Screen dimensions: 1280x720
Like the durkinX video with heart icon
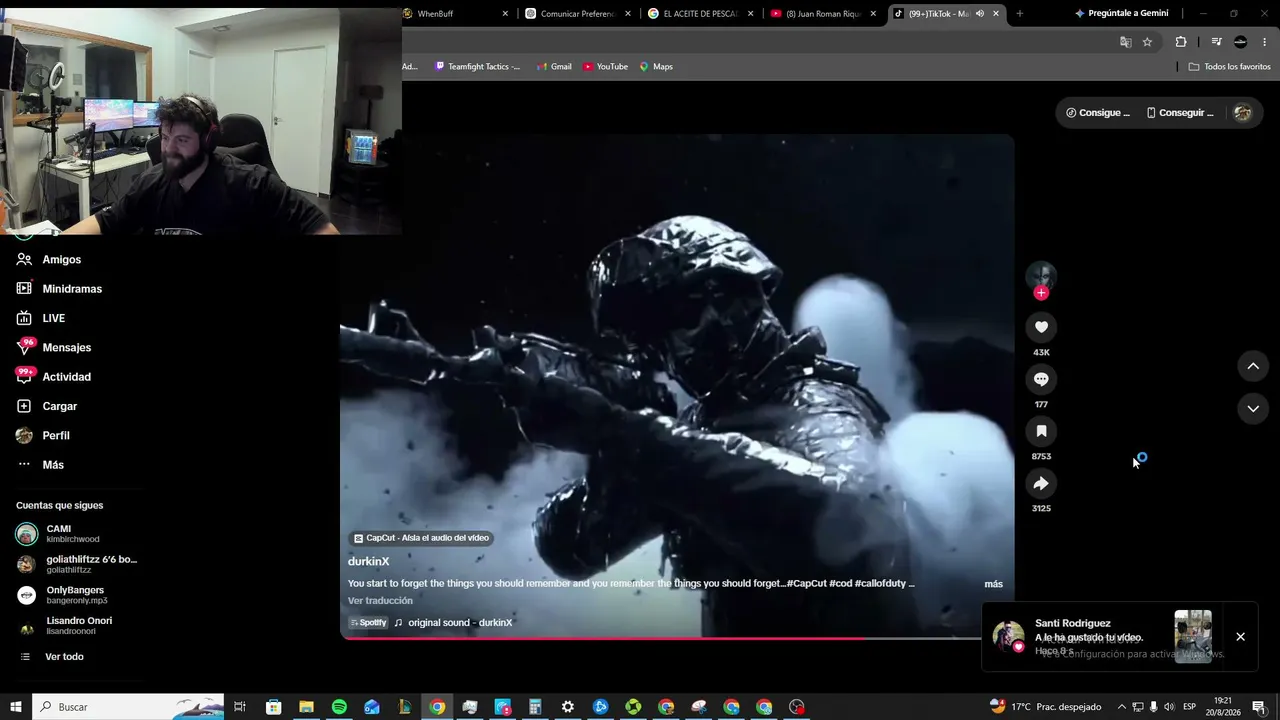point(1041,327)
